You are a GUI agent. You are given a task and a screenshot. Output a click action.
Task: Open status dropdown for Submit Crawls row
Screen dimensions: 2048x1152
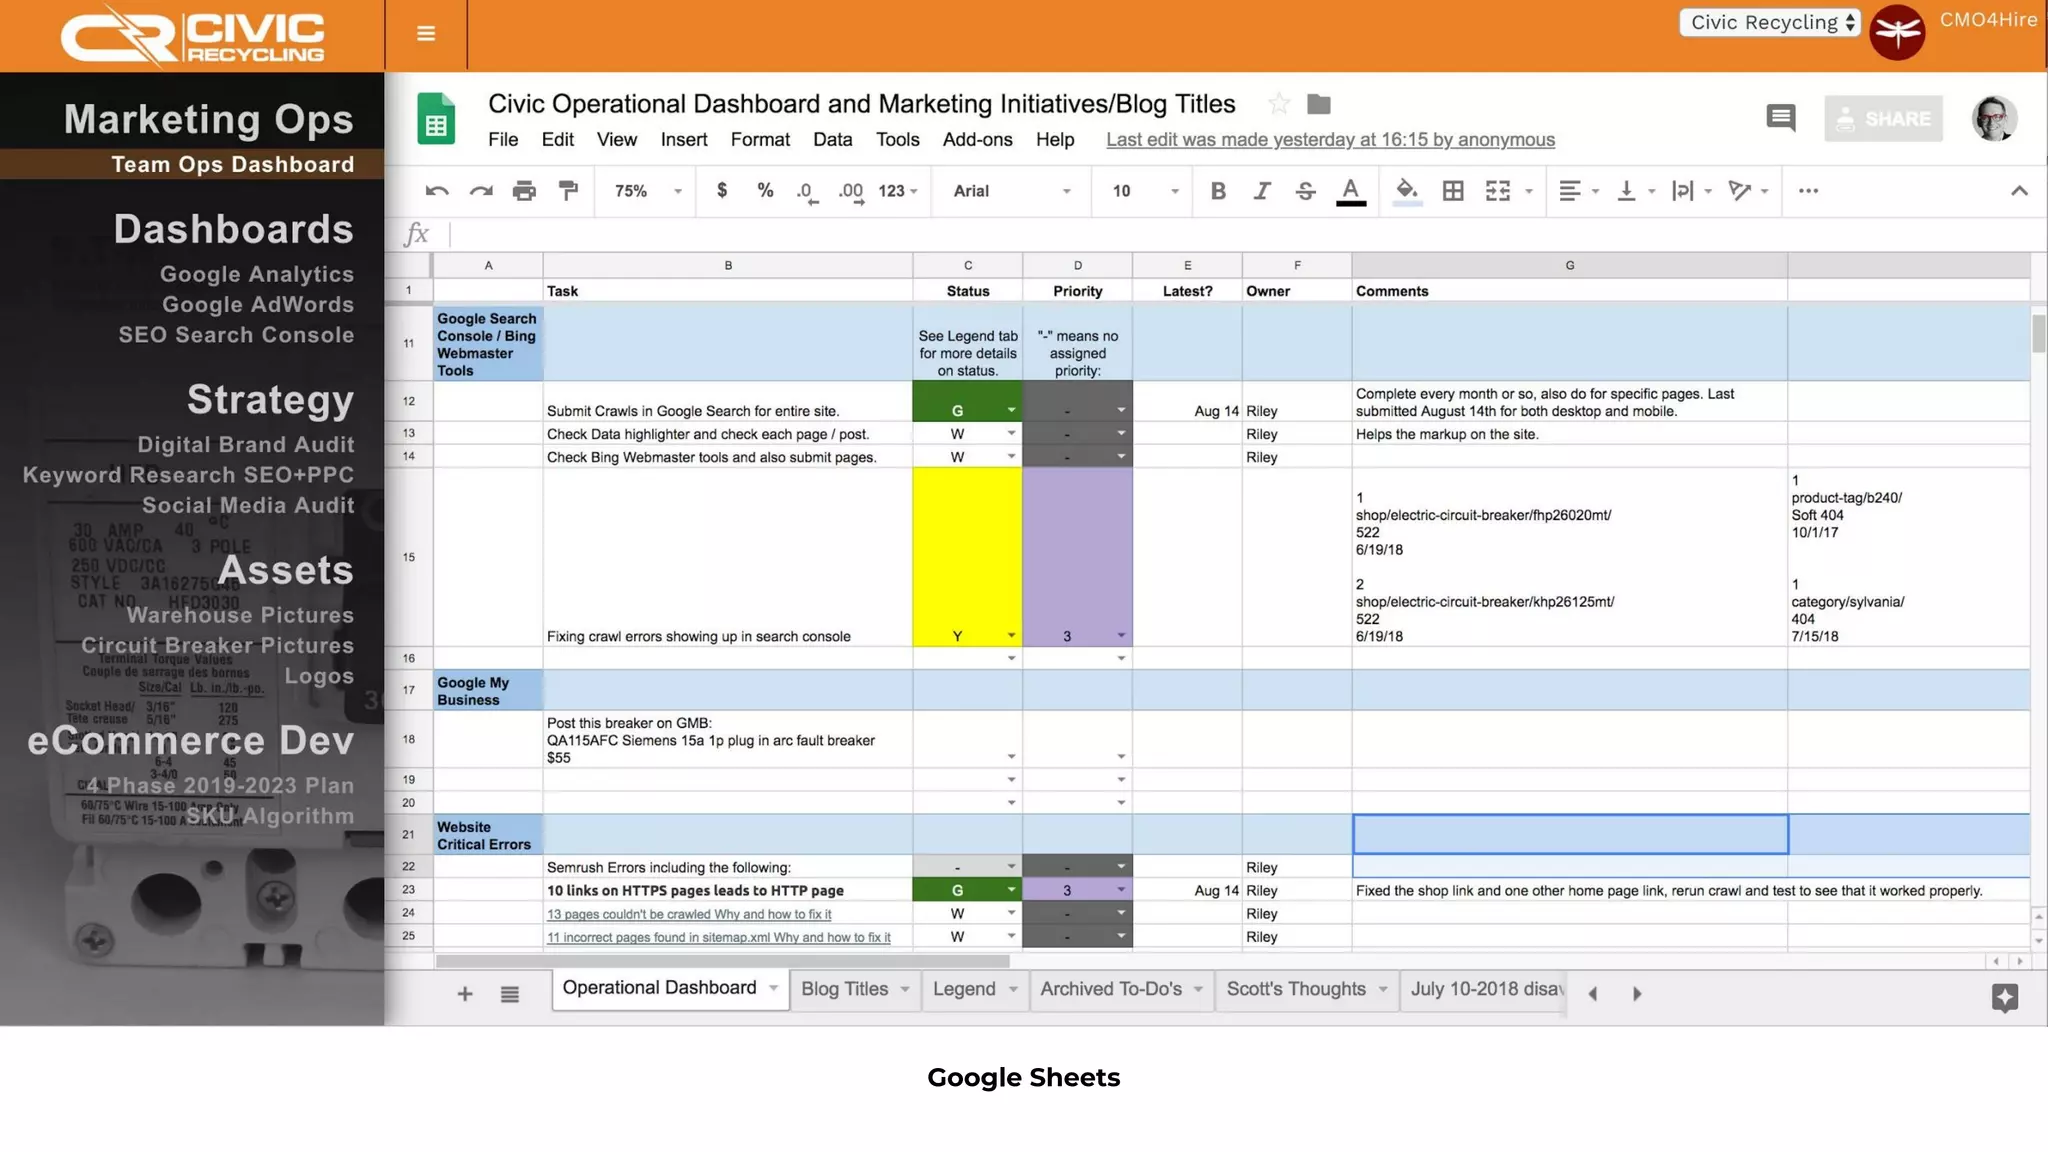(x=1011, y=411)
